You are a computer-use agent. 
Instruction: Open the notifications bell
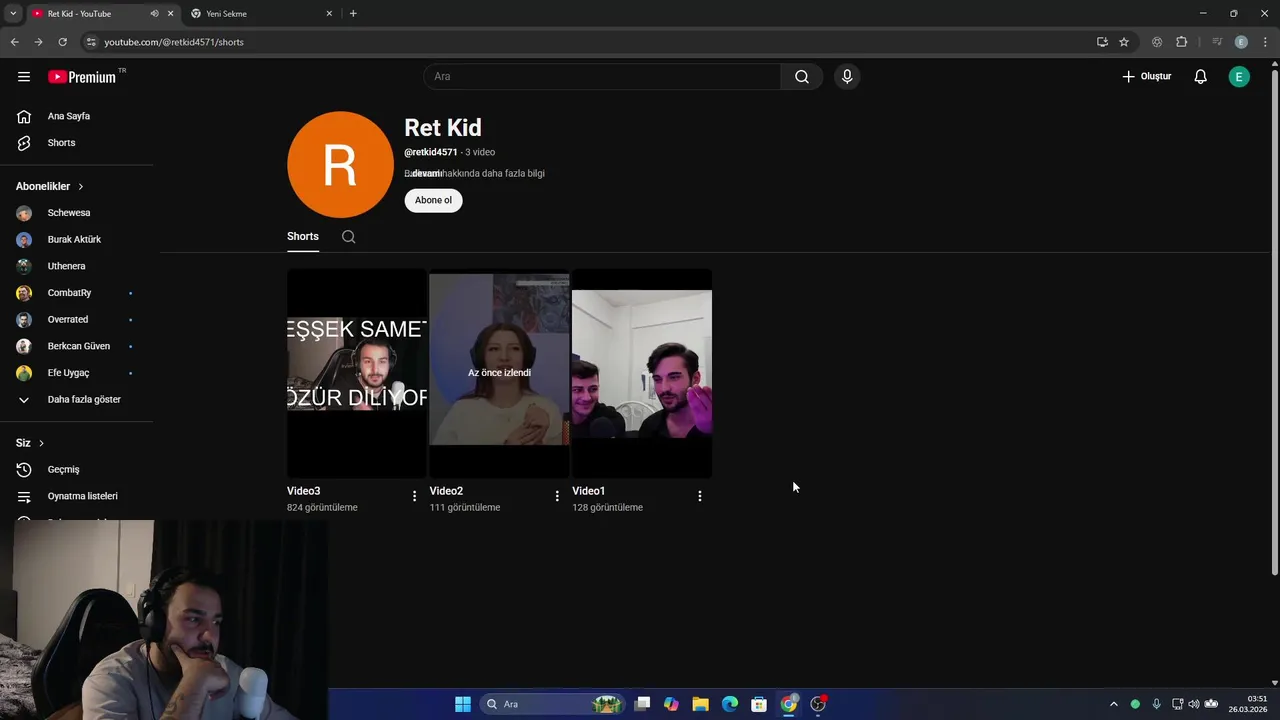1200,77
